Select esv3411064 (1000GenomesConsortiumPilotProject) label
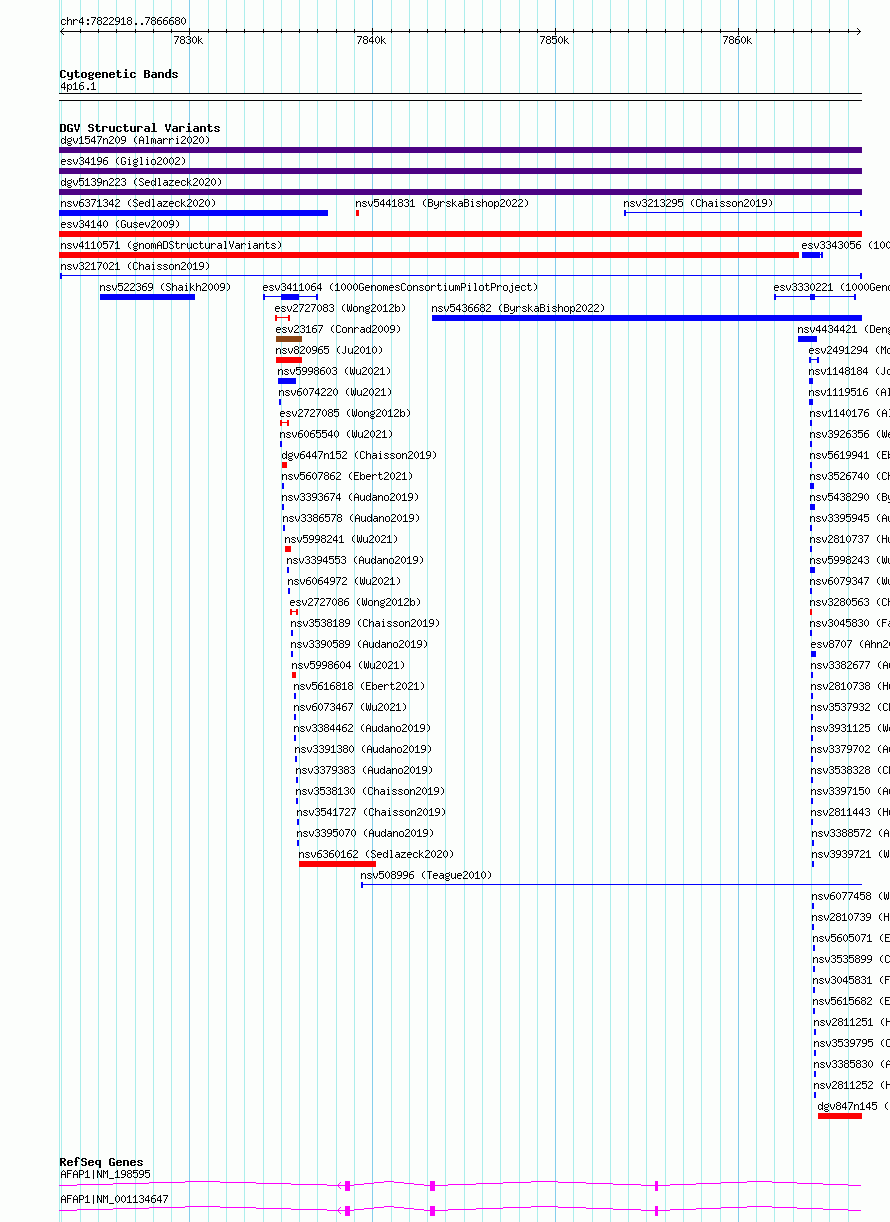The image size is (890, 1222). coord(400,287)
